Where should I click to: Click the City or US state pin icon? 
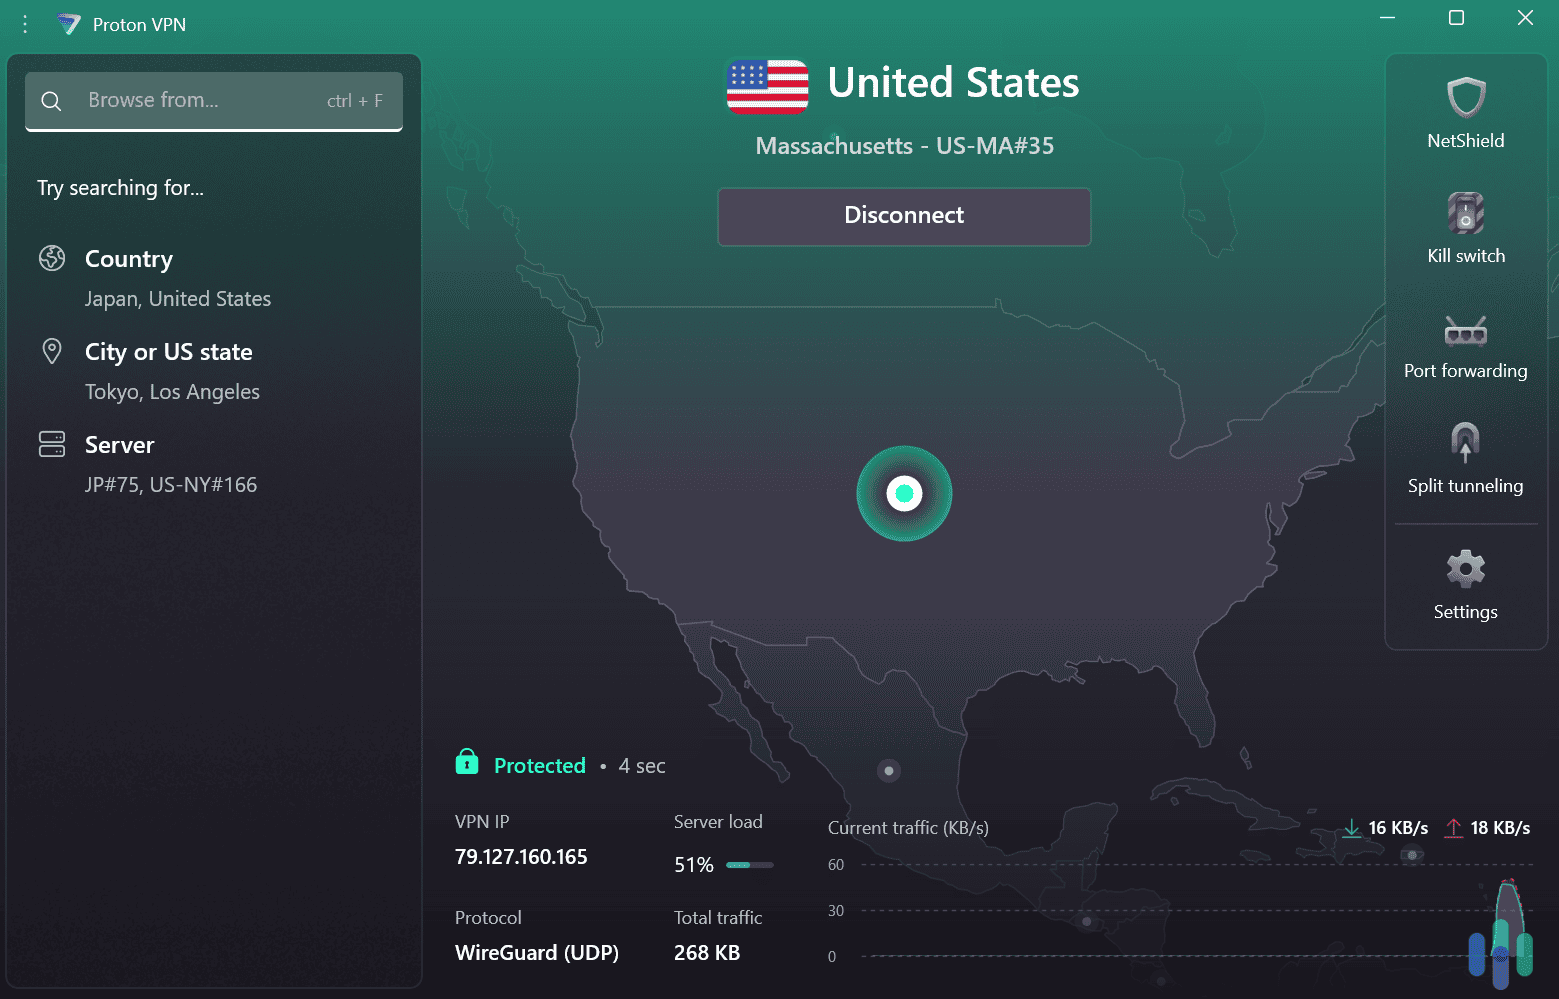point(52,351)
